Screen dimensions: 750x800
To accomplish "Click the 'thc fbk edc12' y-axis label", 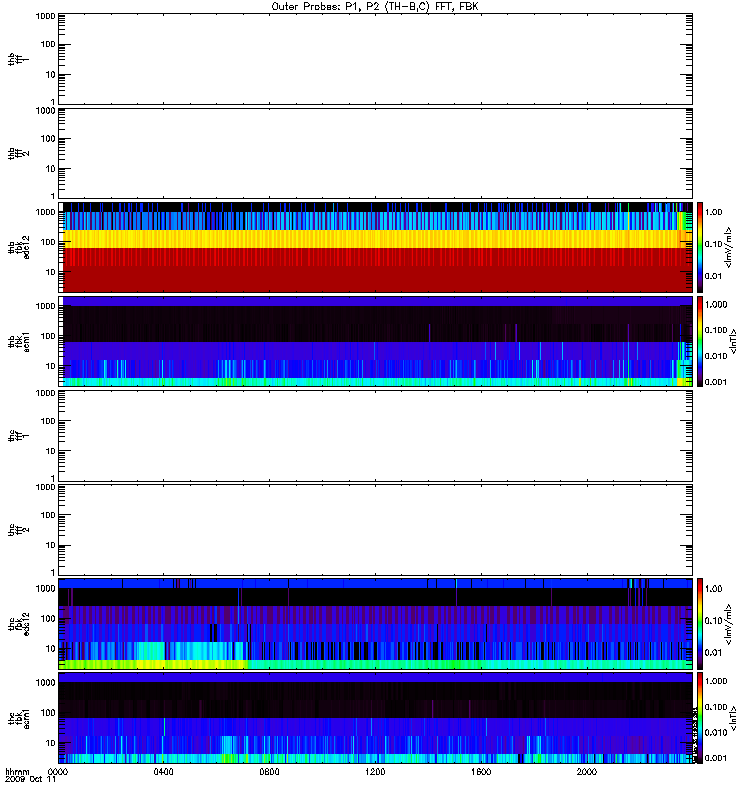I will pos(18,624).
